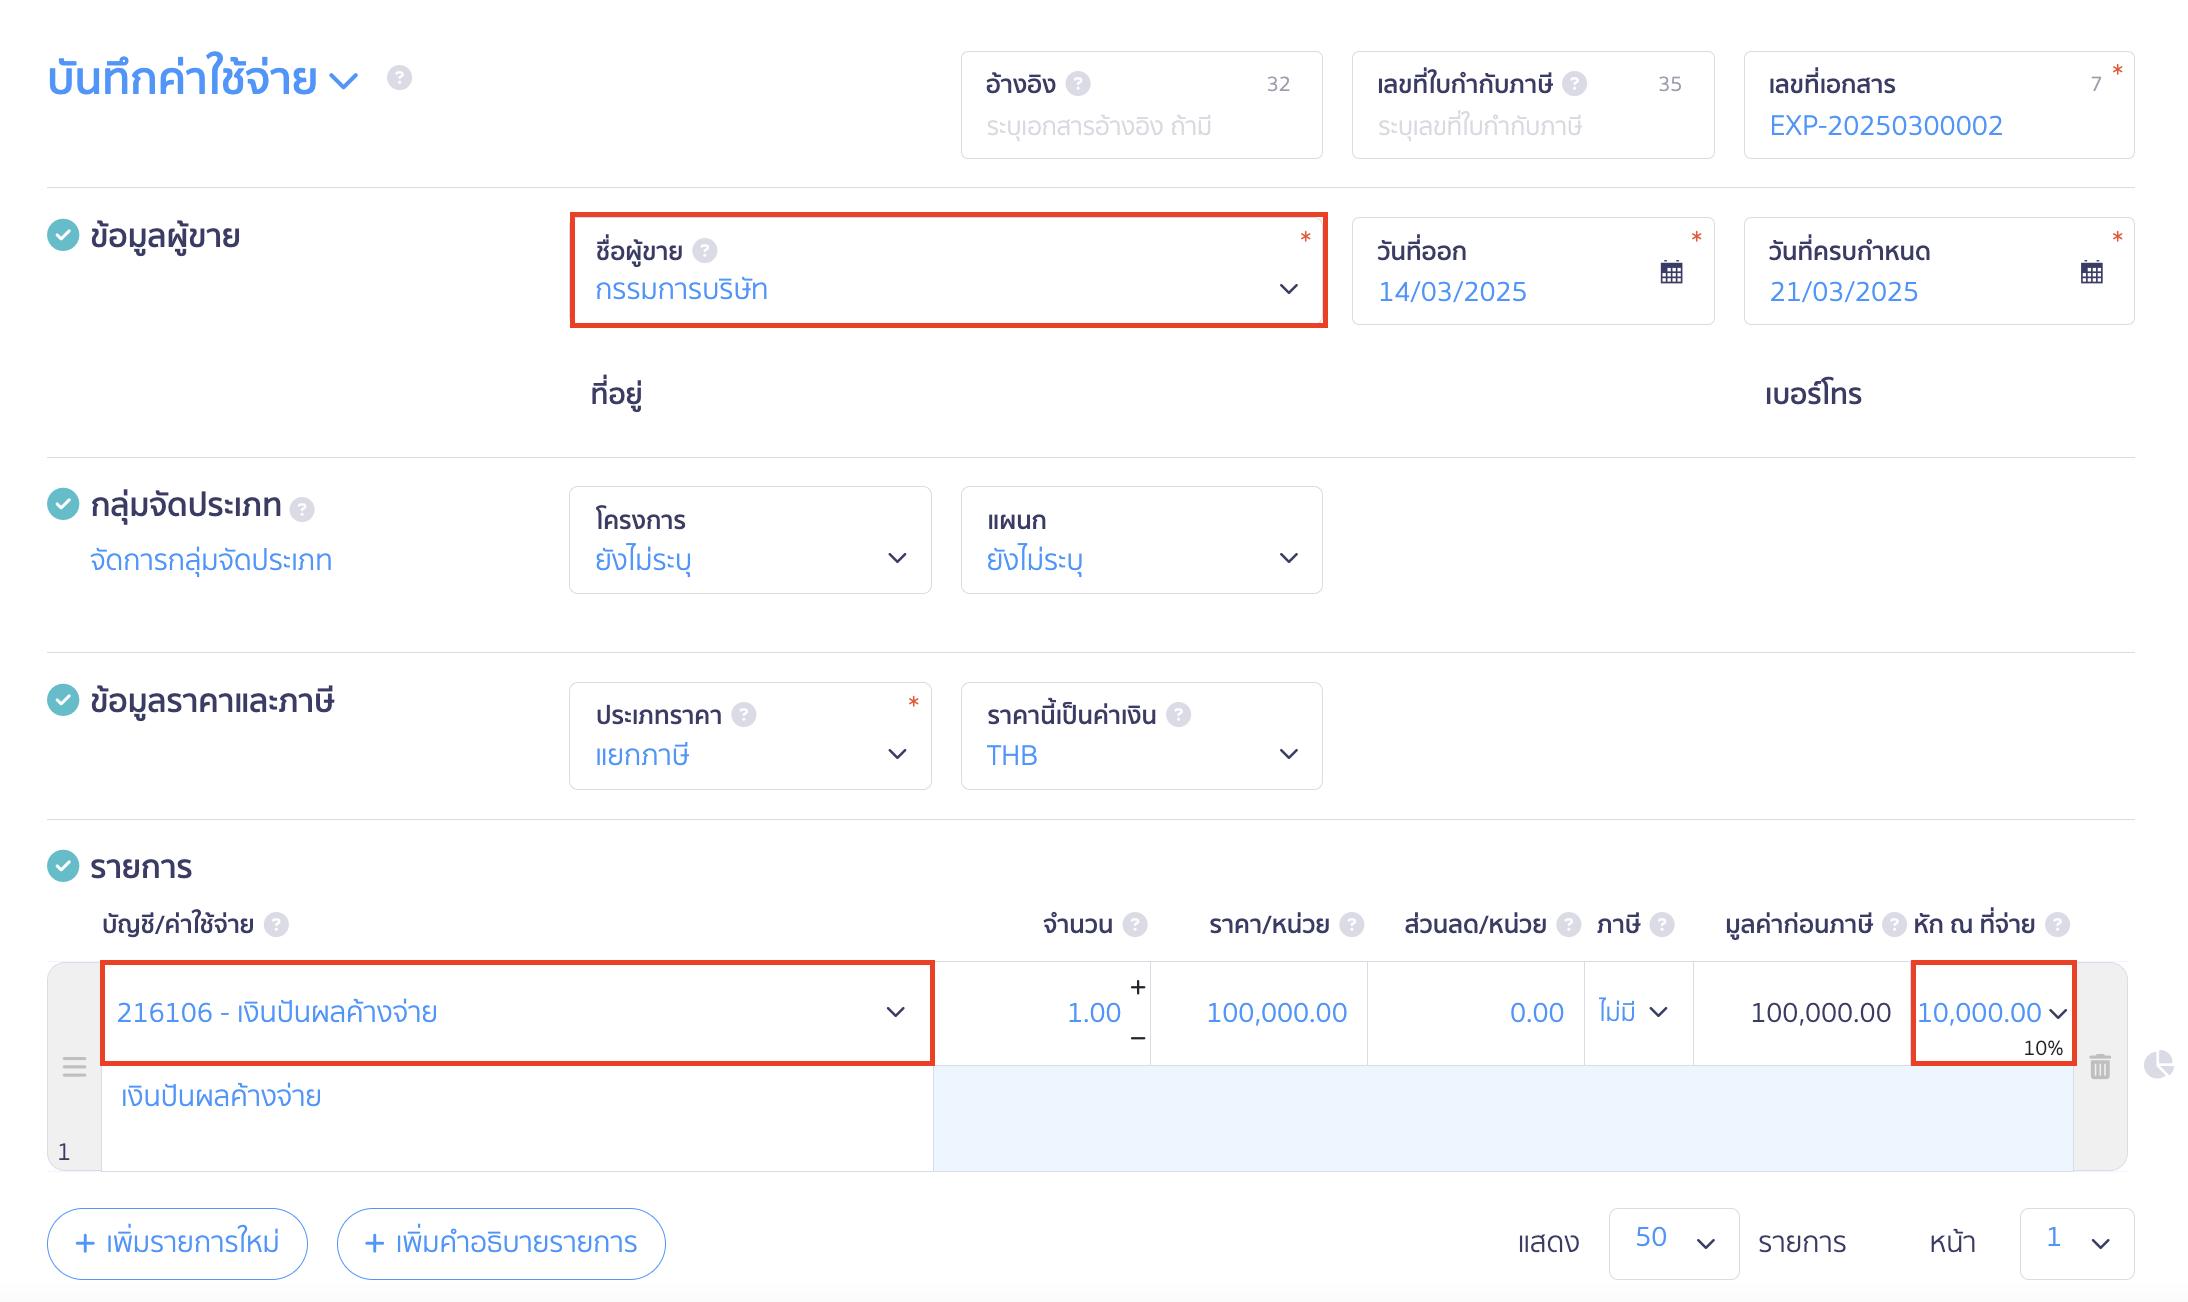Open currency dropdown showing THB

(1141, 736)
